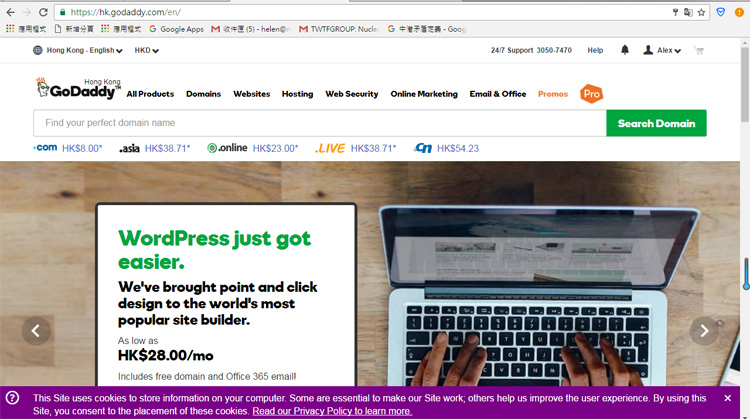Expand the Hong Kong - English language dropdown

tap(84, 50)
